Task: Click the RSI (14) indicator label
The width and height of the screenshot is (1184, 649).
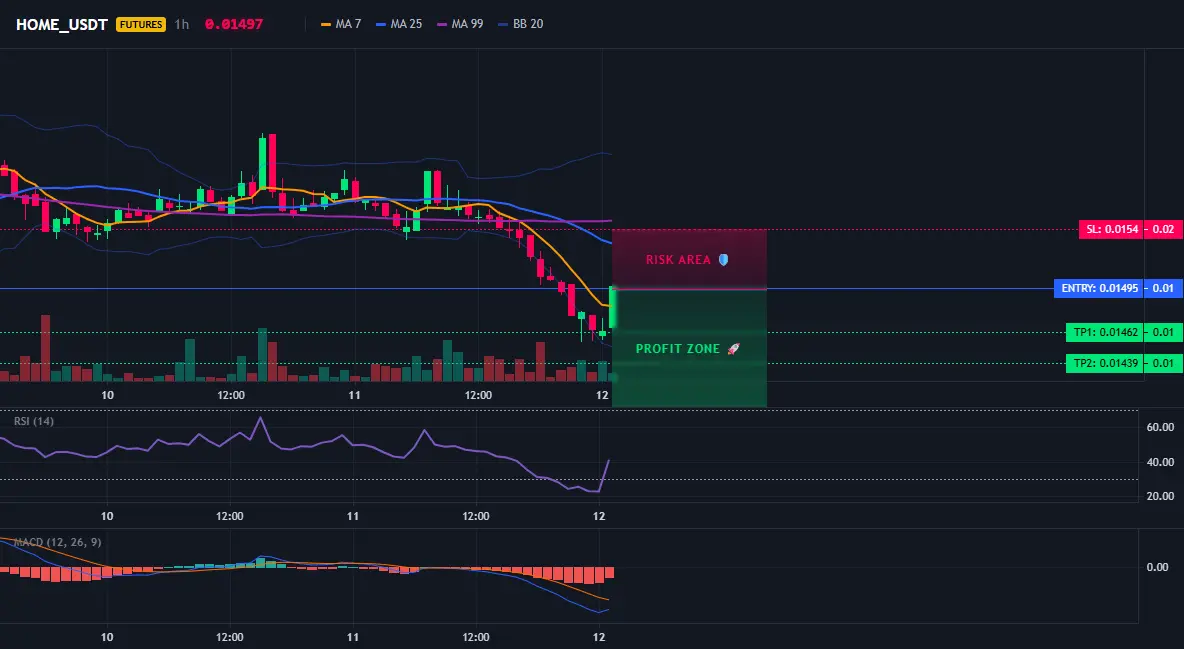Action: (x=34, y=421)
